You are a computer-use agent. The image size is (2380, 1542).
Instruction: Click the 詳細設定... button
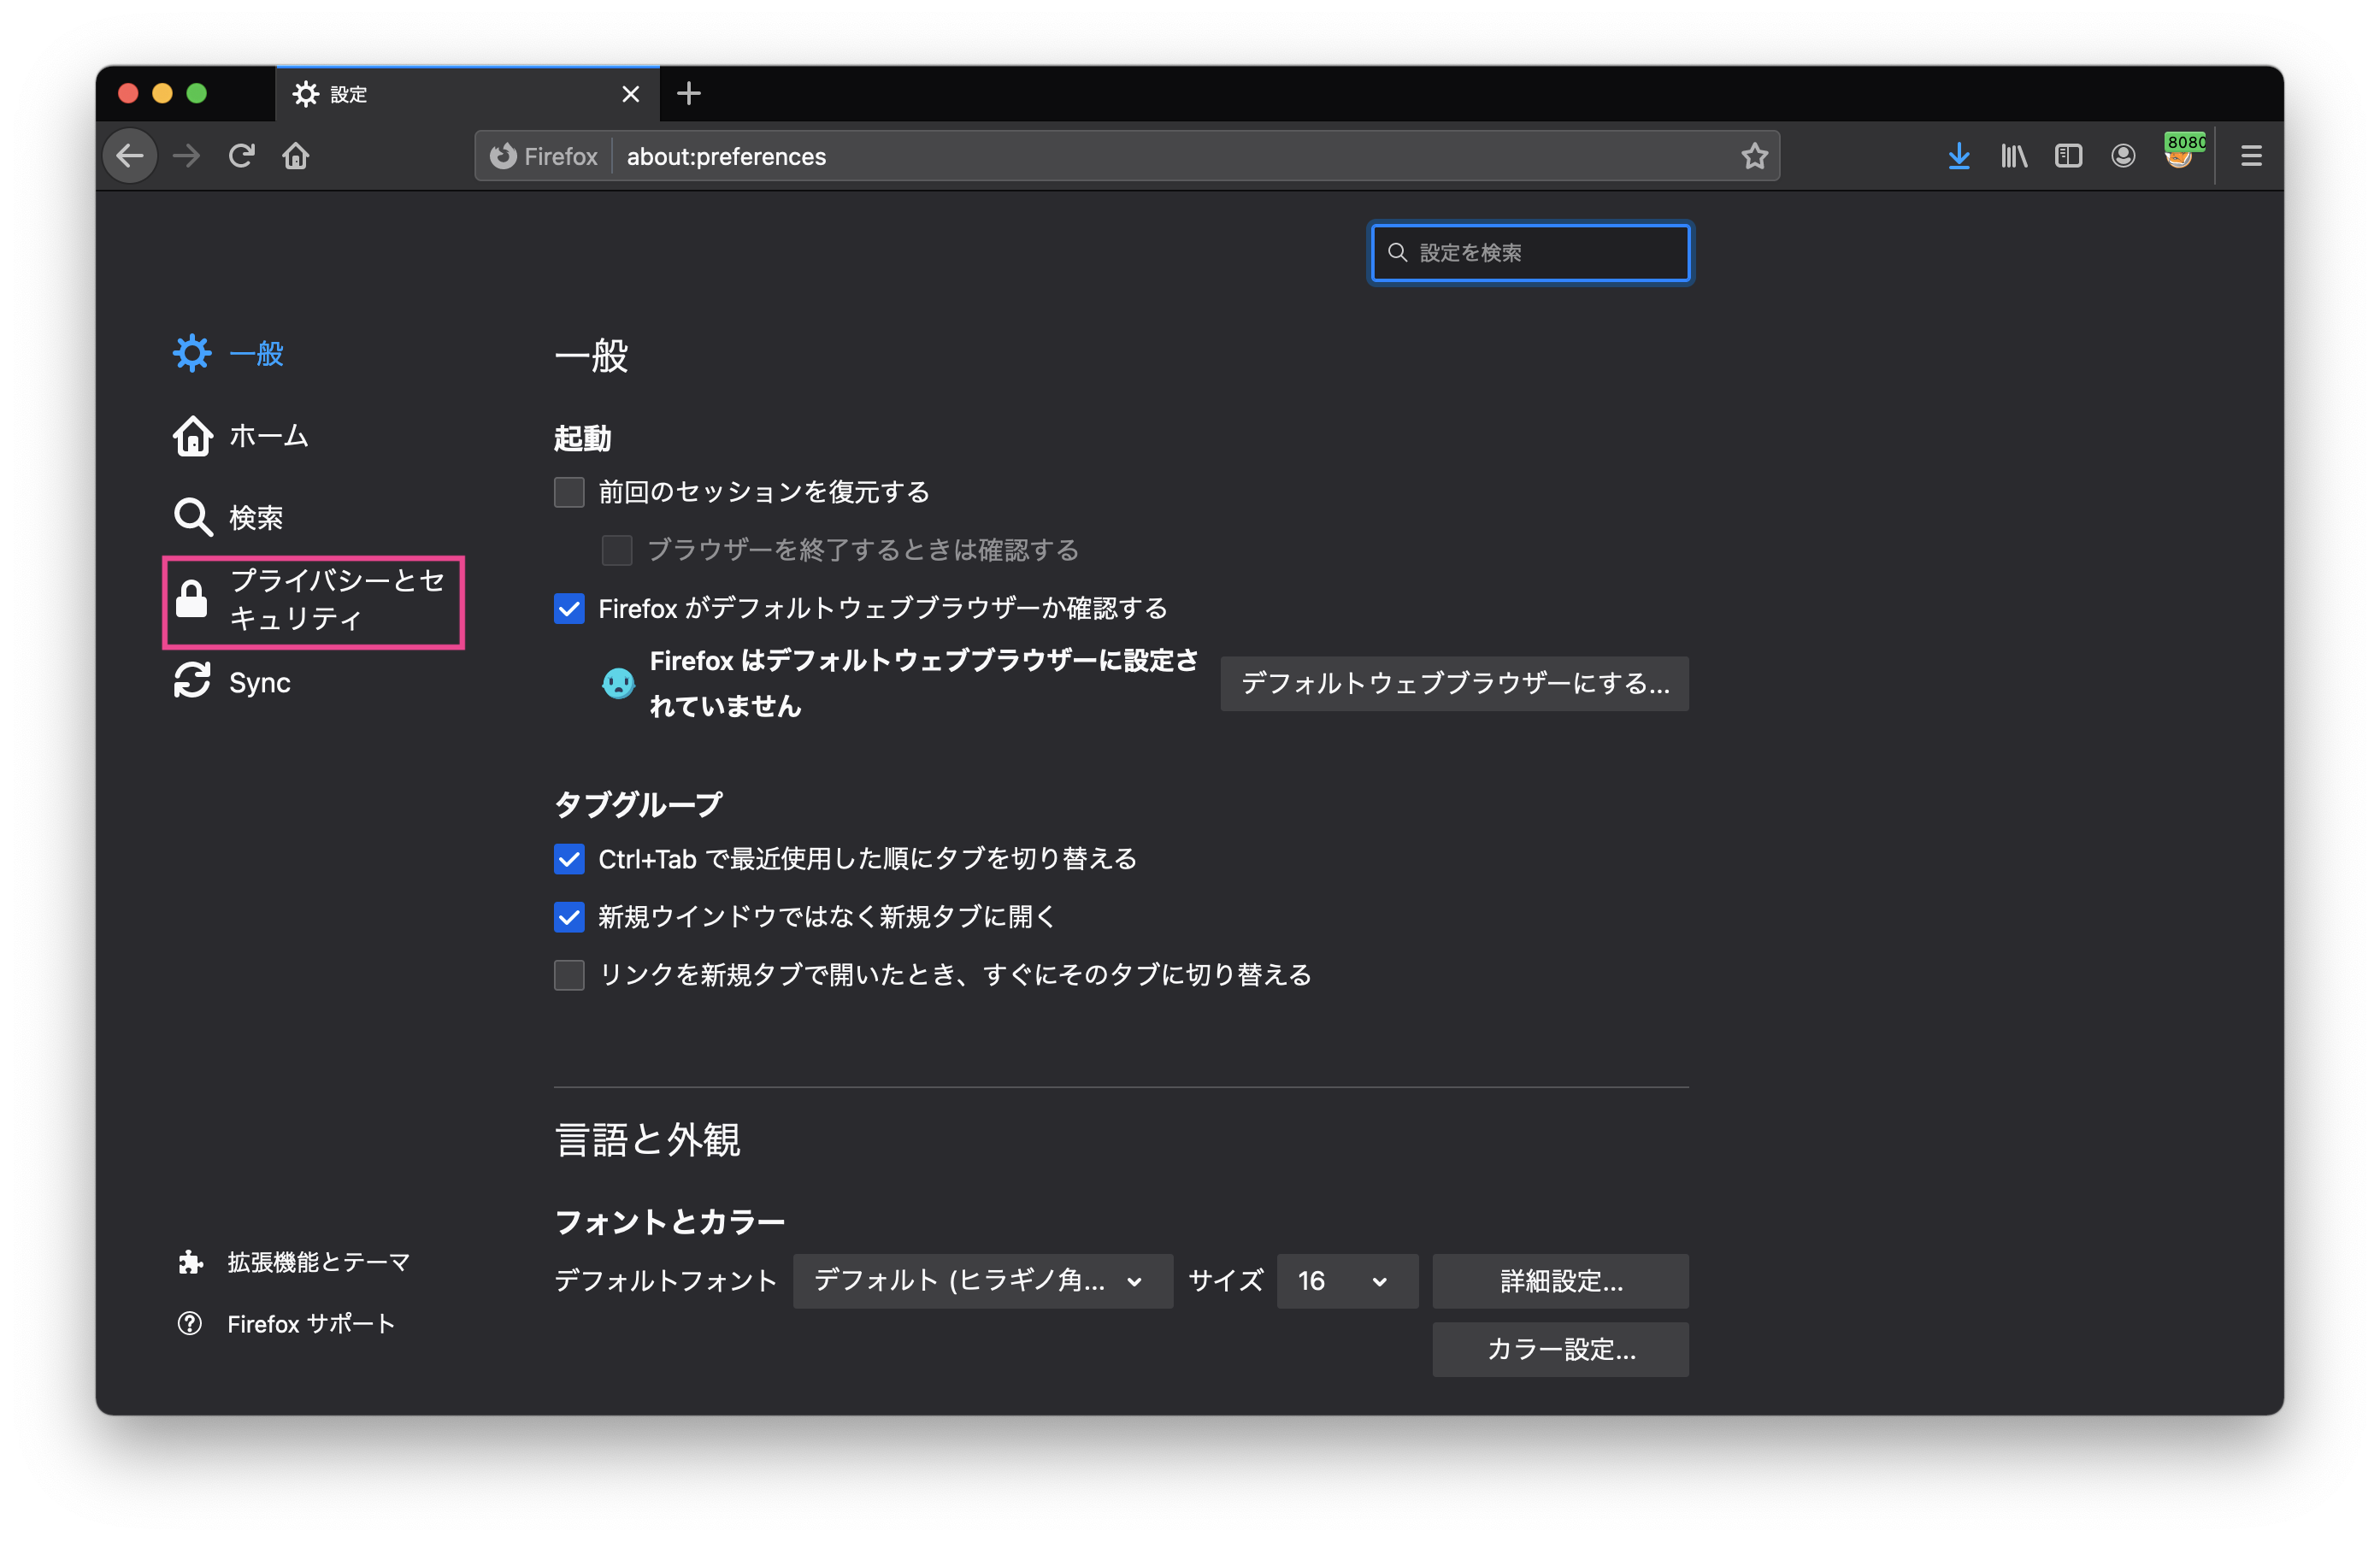point(1560,1281)
